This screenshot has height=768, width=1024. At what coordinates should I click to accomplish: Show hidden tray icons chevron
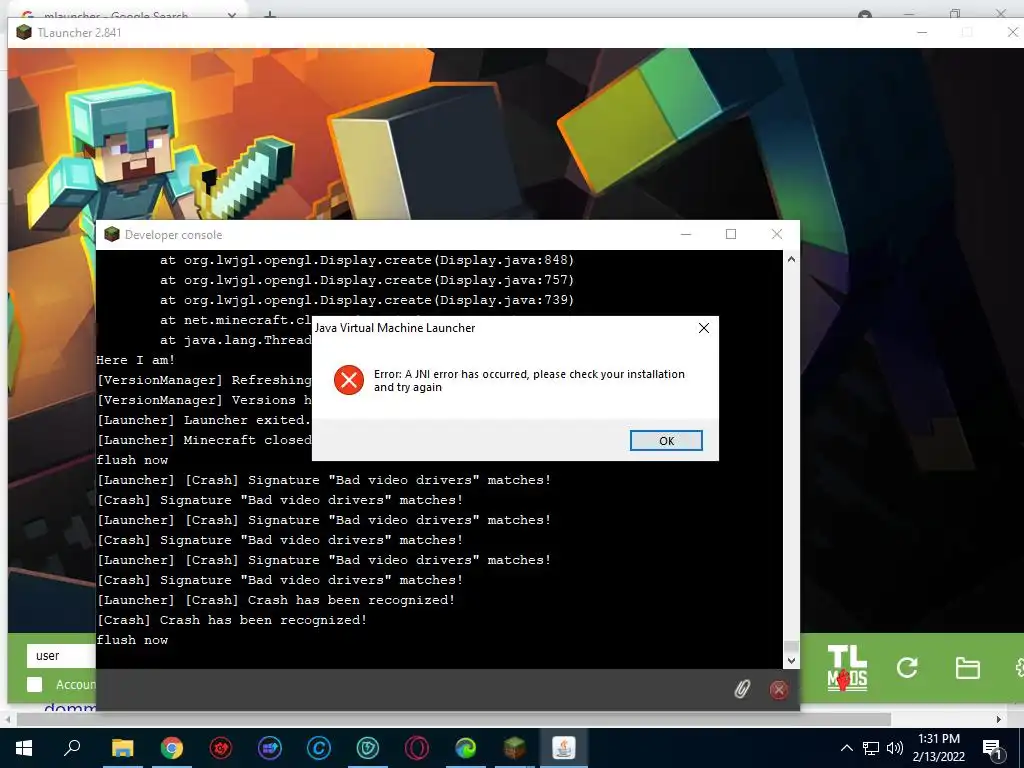point(846,748)
